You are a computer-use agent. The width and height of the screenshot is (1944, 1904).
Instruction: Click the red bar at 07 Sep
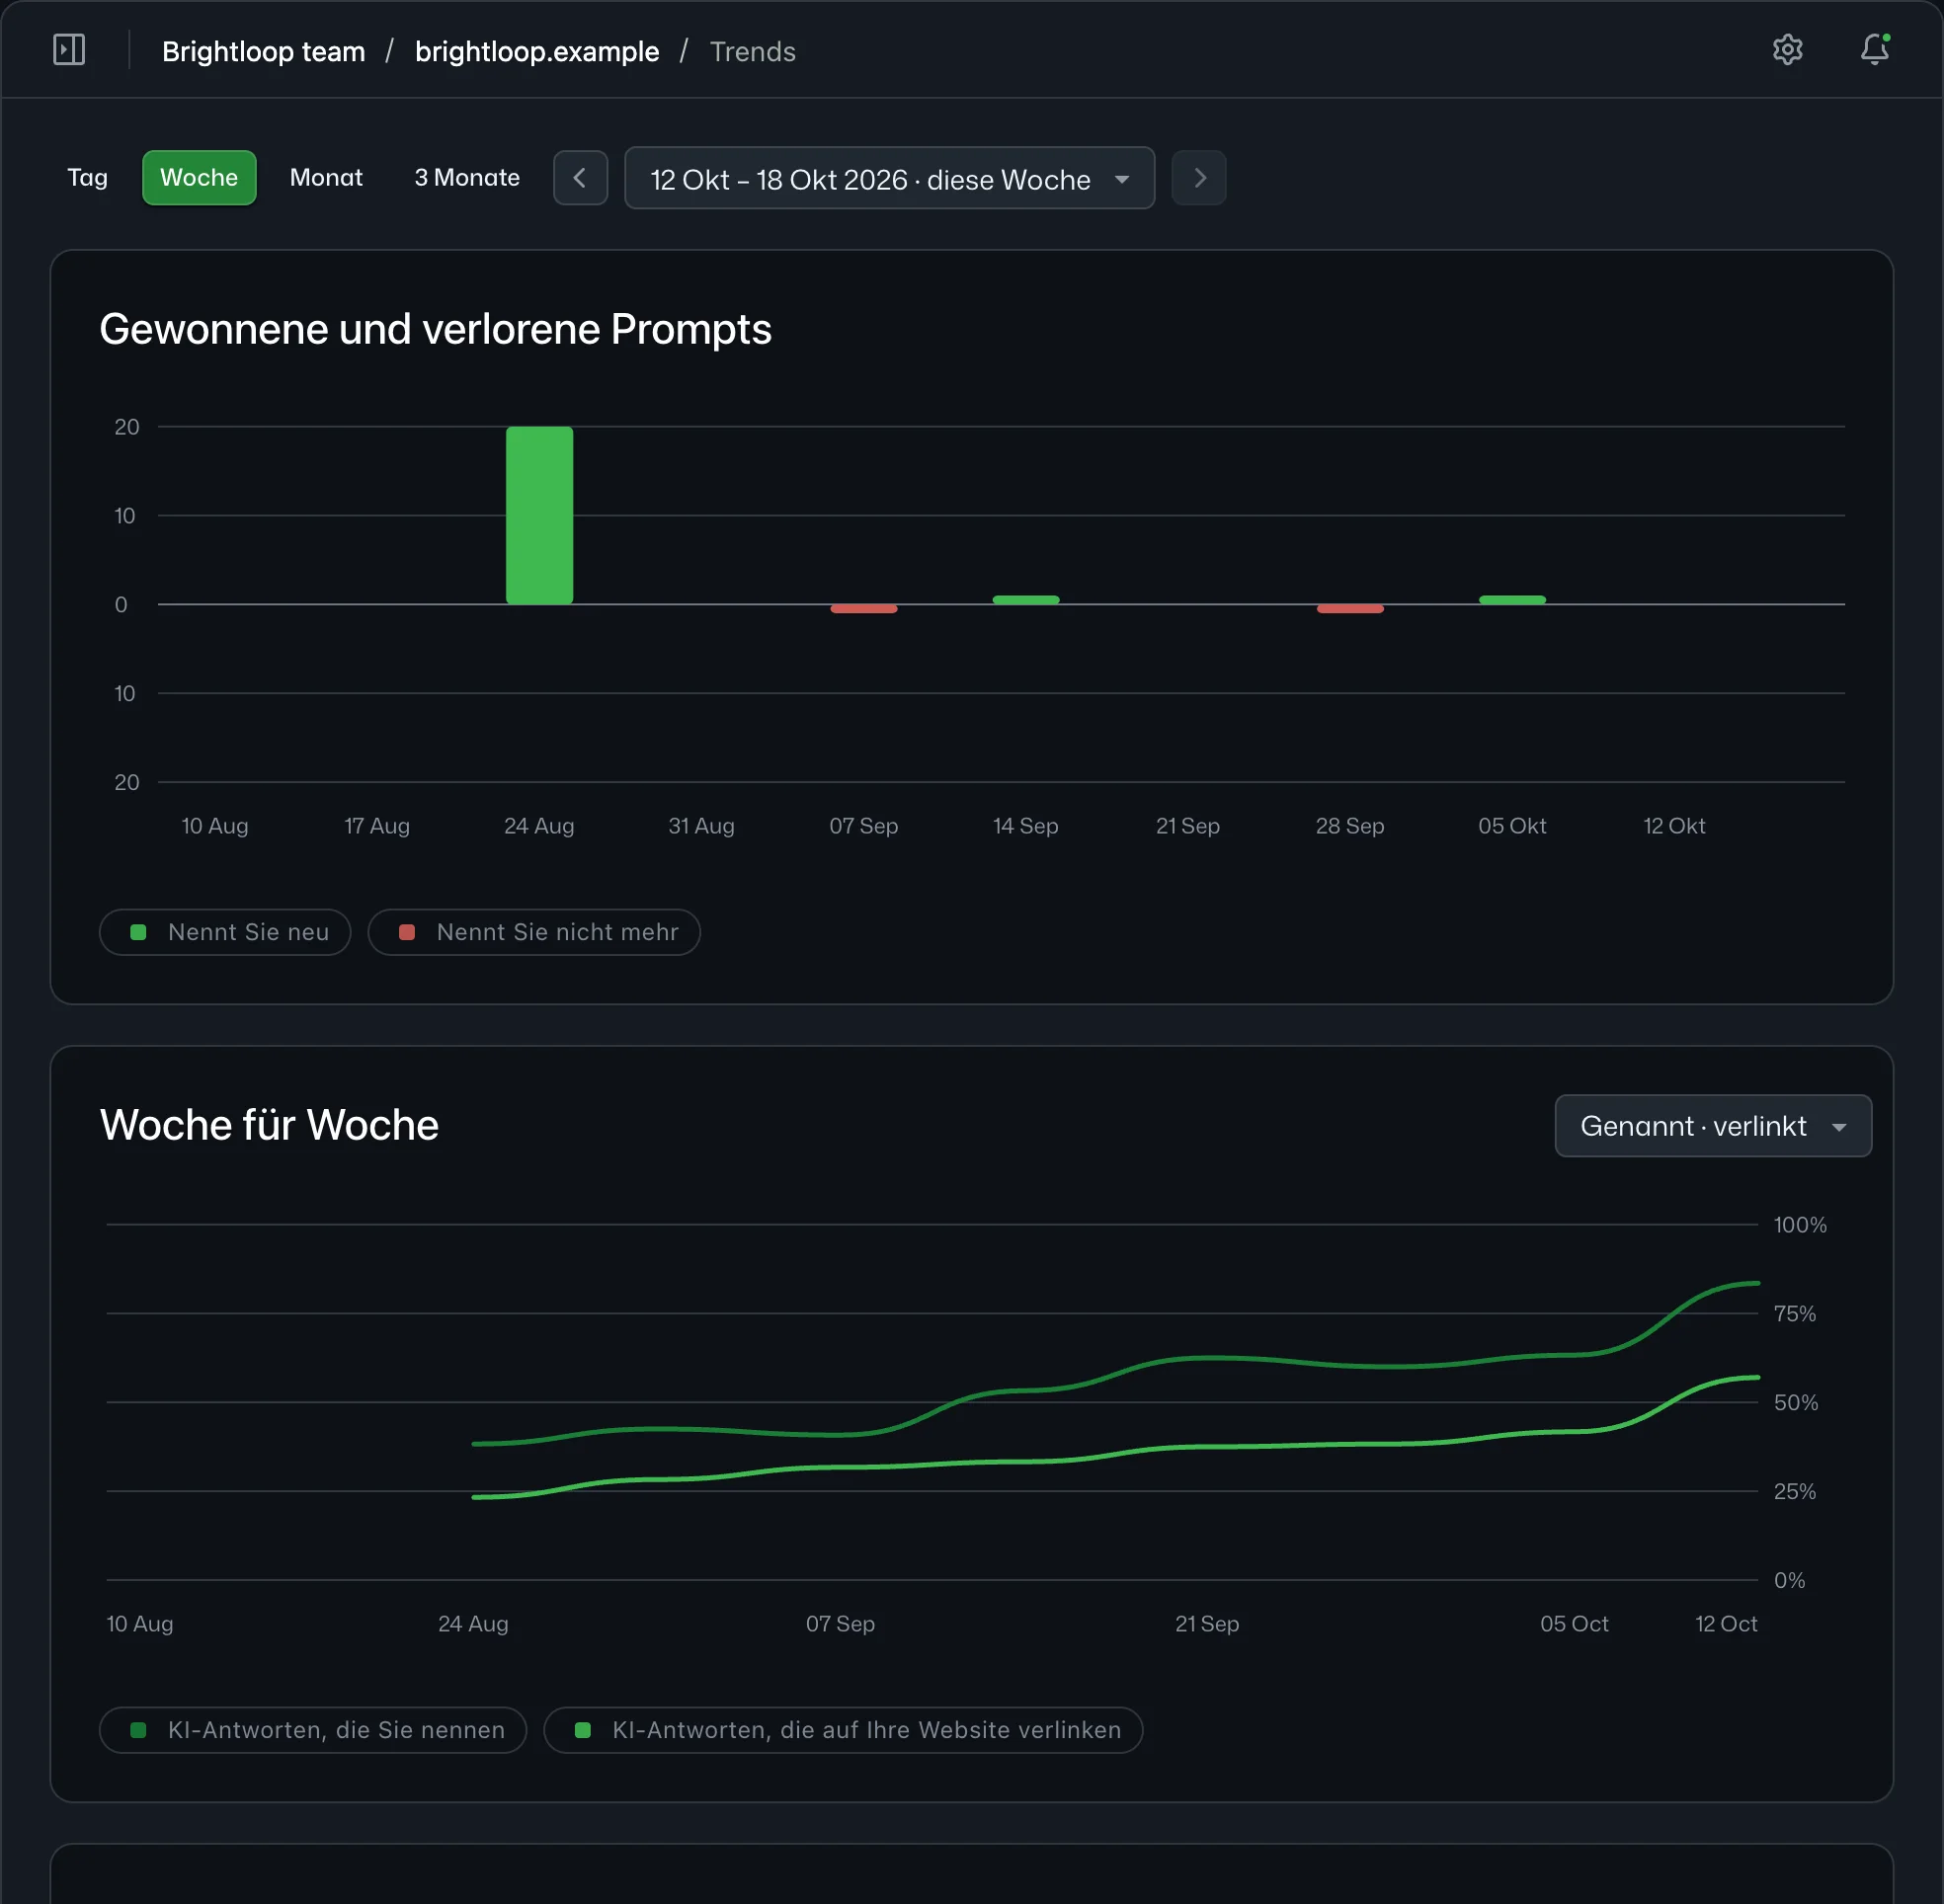863,608
